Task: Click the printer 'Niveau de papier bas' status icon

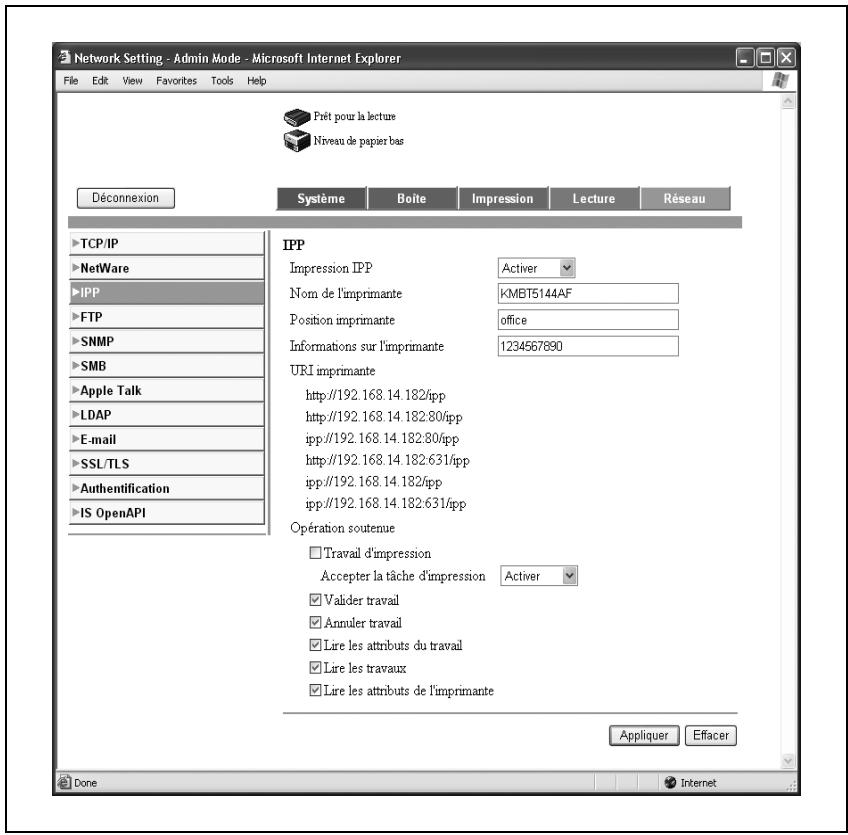Action: pyautogui.click(x=297, y=141)
